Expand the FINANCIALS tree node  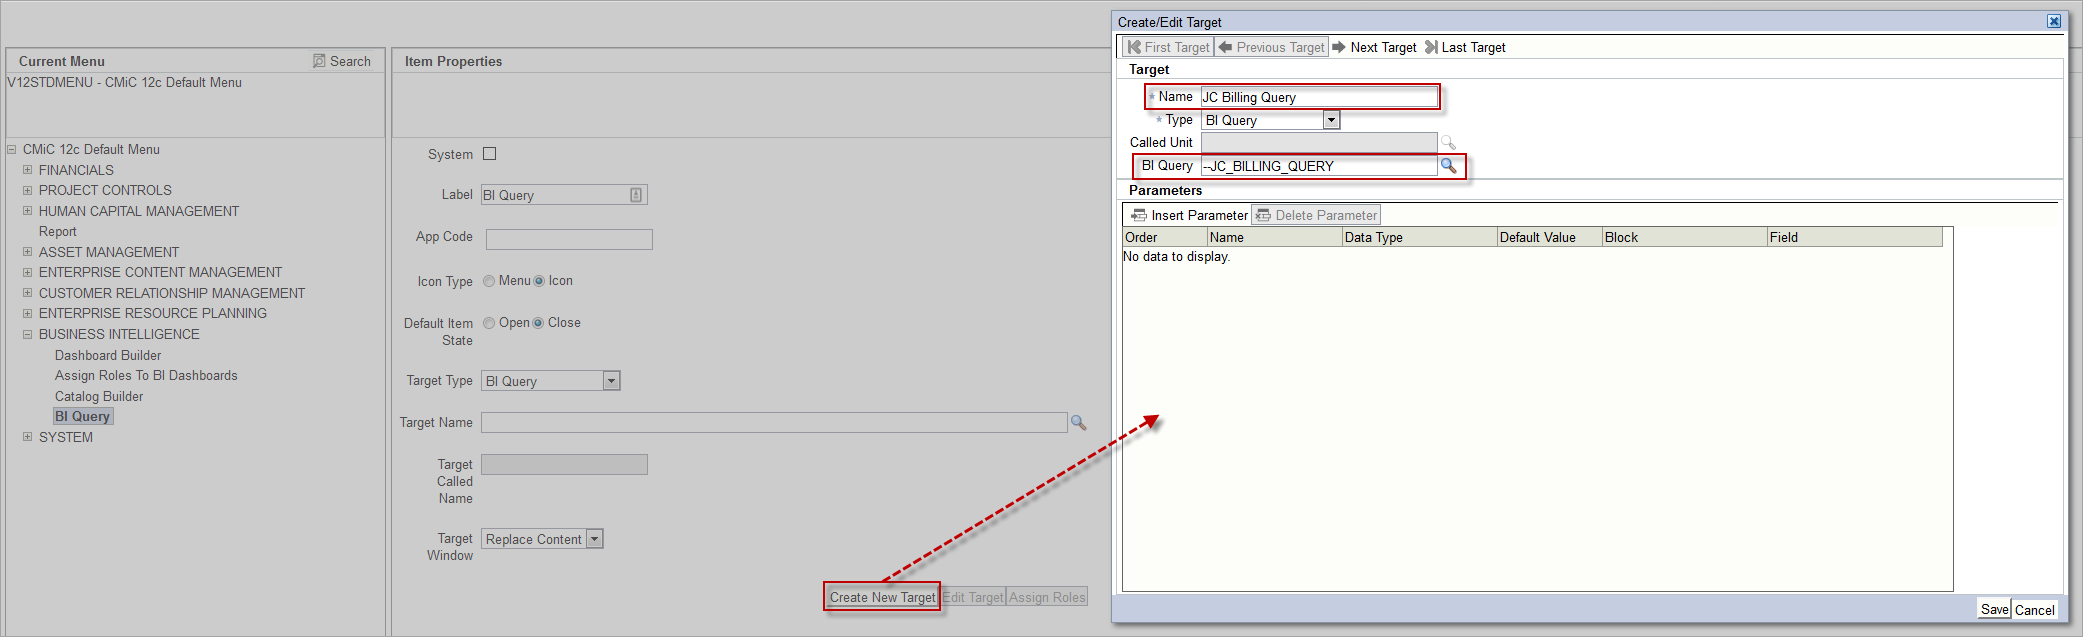pyautogui.click(x=28, y=170)
